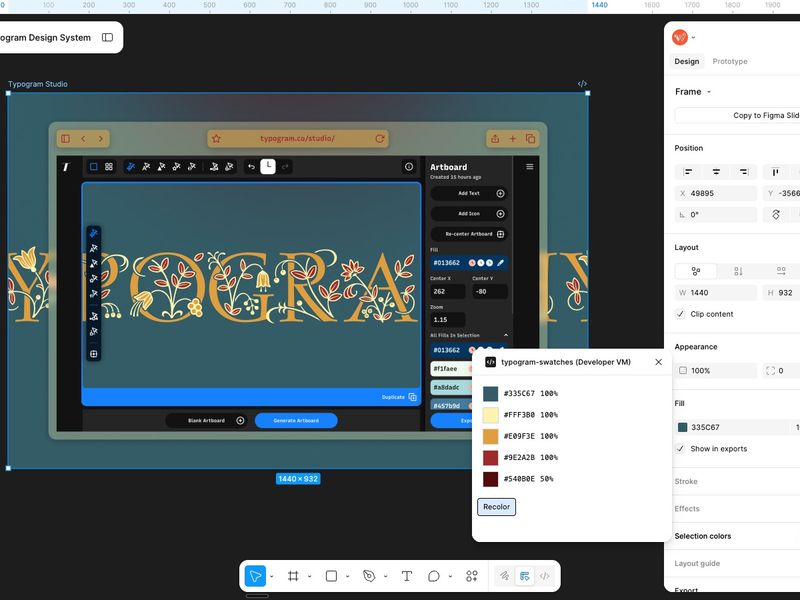800x600 pixels.
Task: Click the #FFF3B0 swatch in plugin
Action: (490, 415)
